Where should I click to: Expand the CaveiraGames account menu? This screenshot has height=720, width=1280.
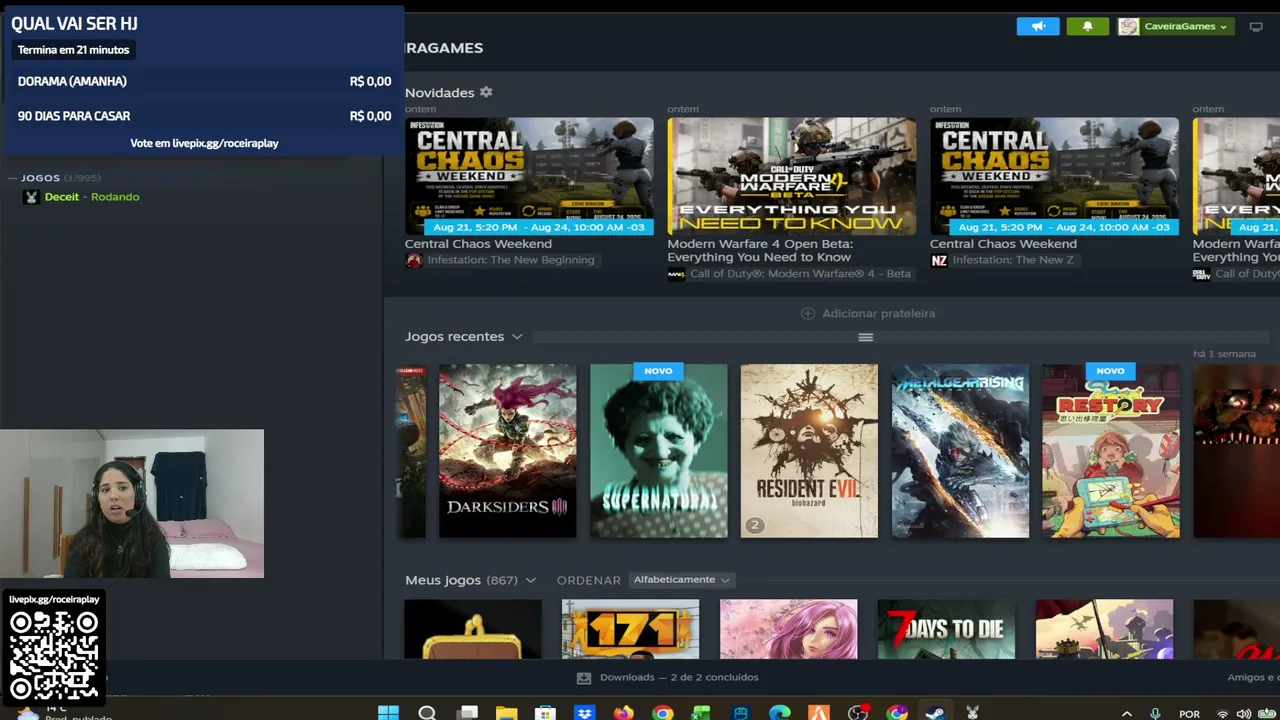pyautogui.click(x=1175, y=27)
